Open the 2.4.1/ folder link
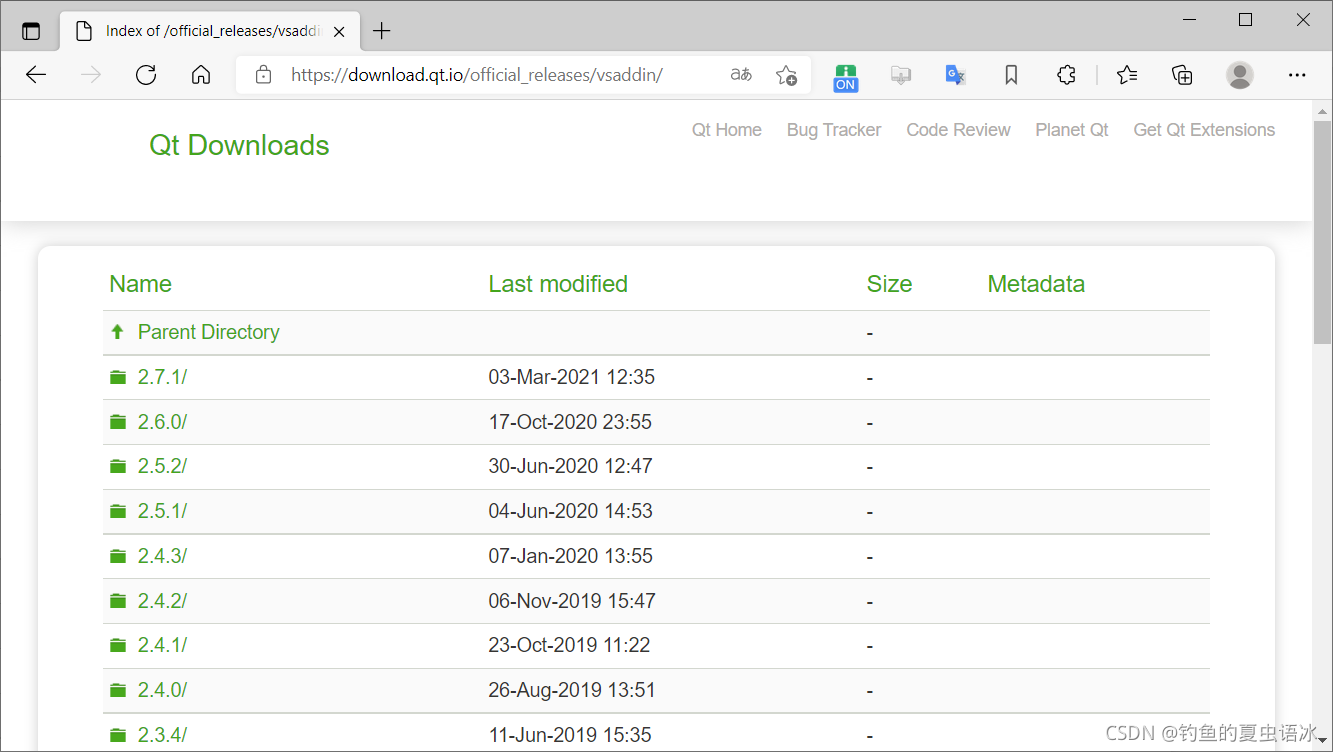The image size is (1333, 752). pos(162,645)
